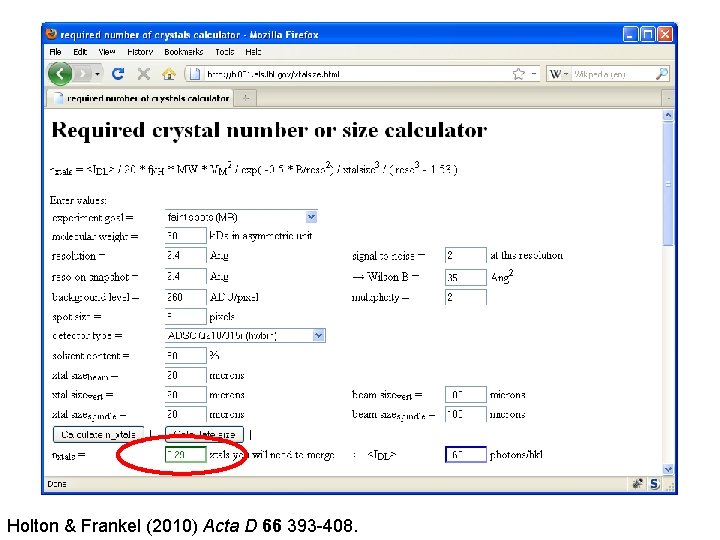Open the Tools menu
The image size is (720, 540).
[225, 52]
